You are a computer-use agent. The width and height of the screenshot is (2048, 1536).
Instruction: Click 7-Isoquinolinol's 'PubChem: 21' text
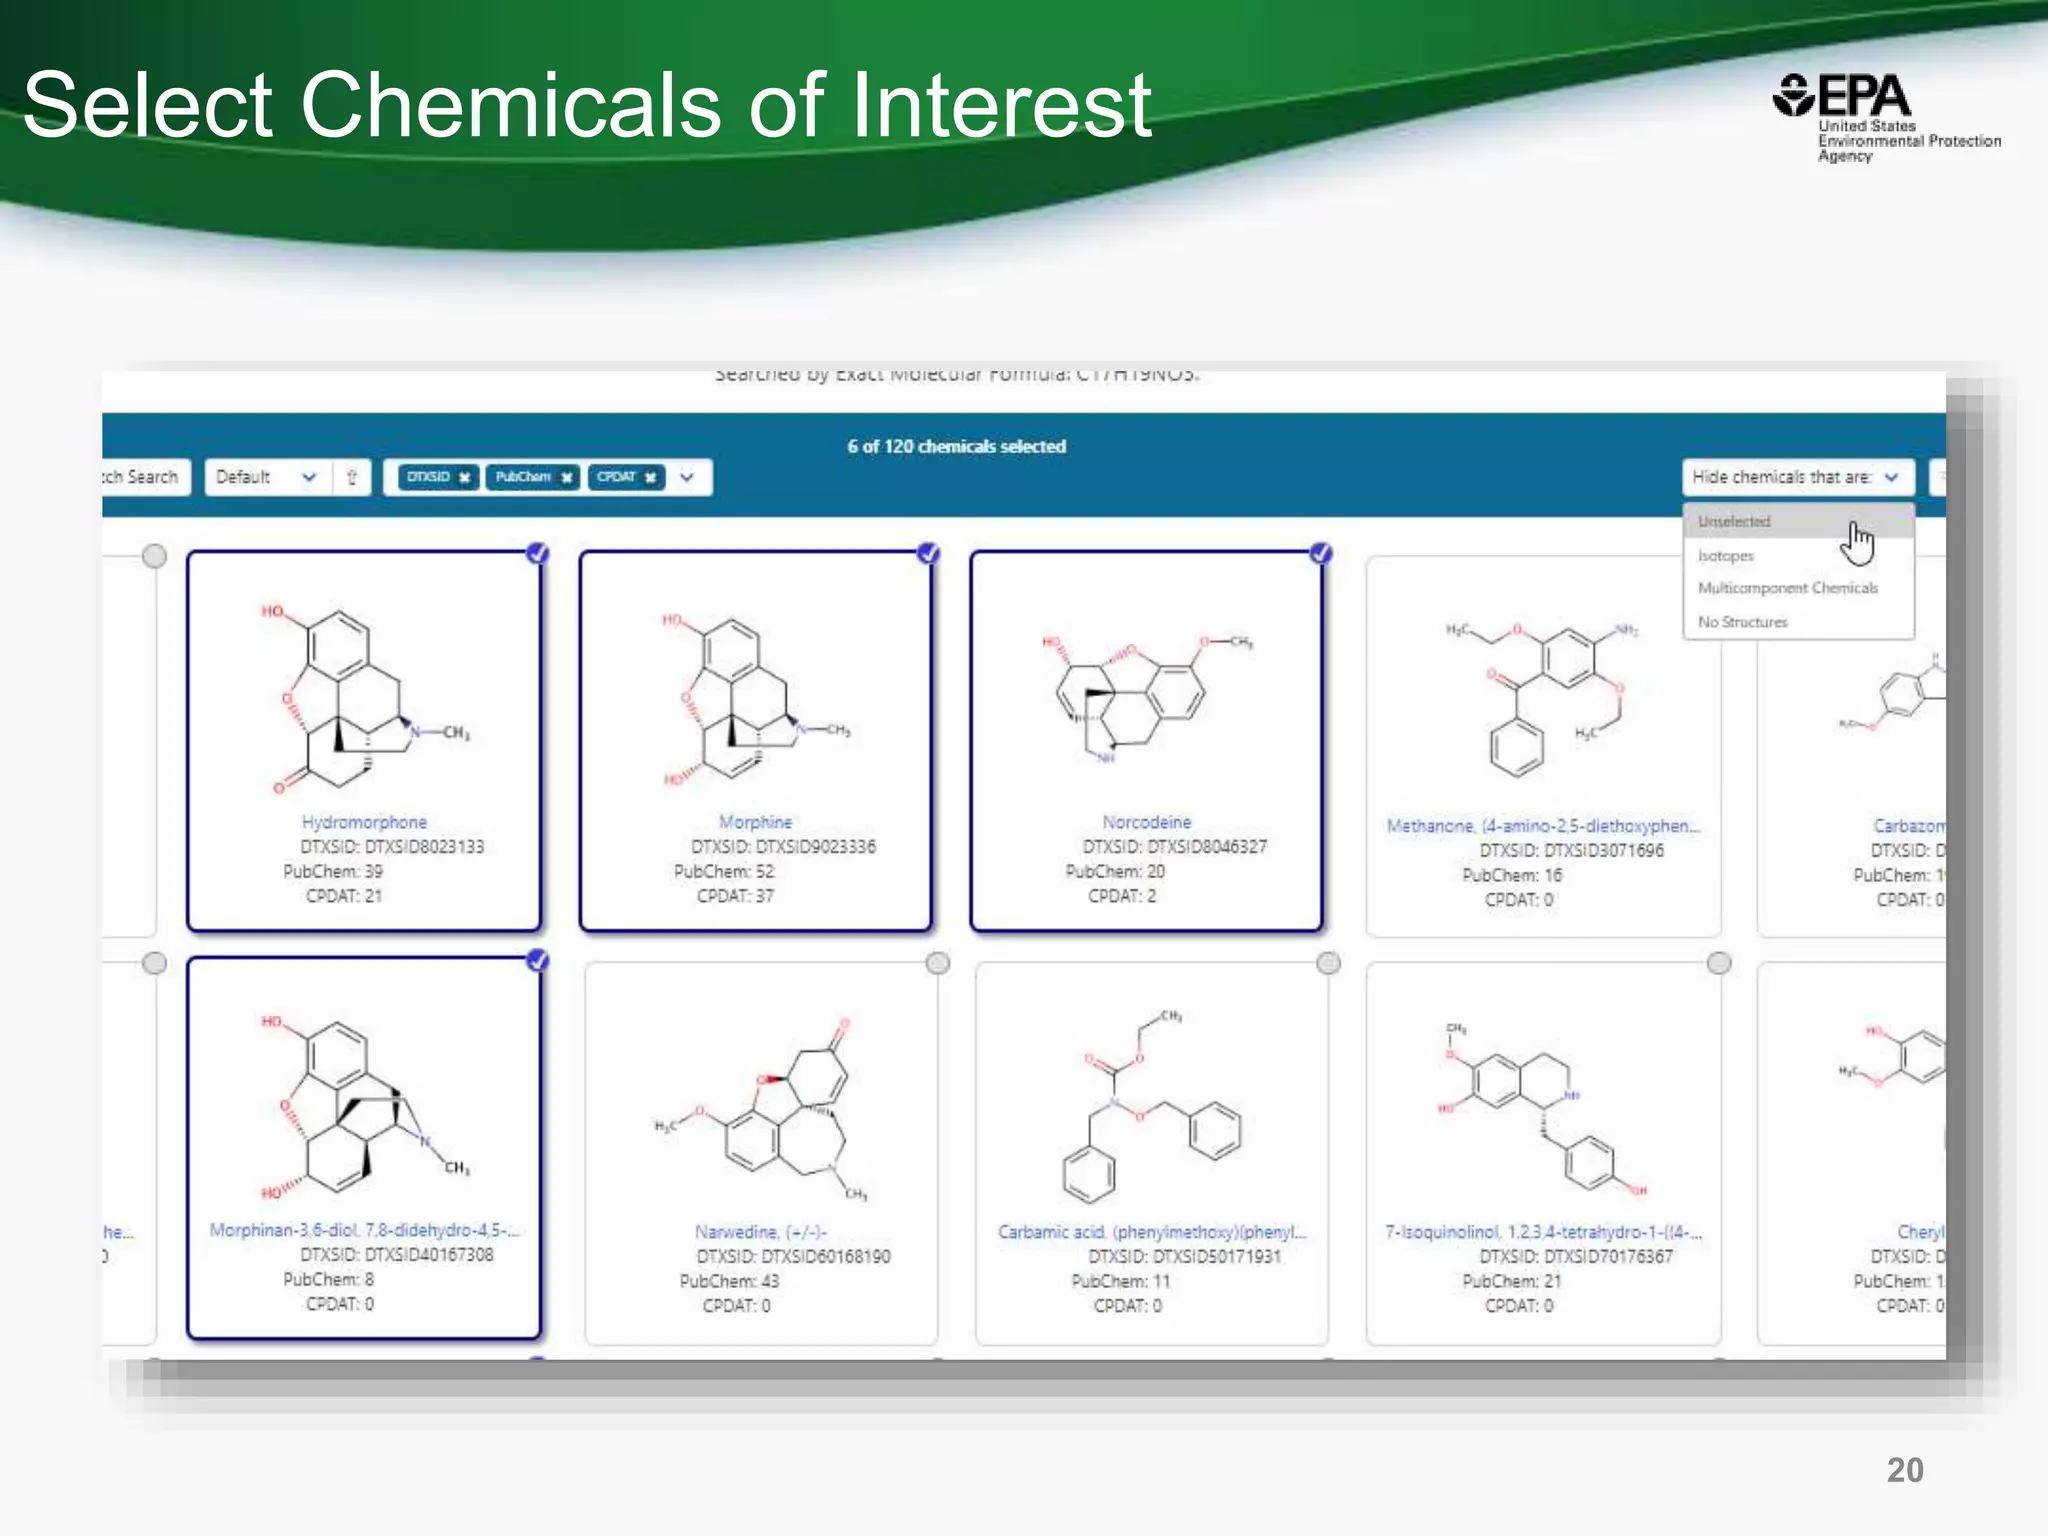1512,1282
